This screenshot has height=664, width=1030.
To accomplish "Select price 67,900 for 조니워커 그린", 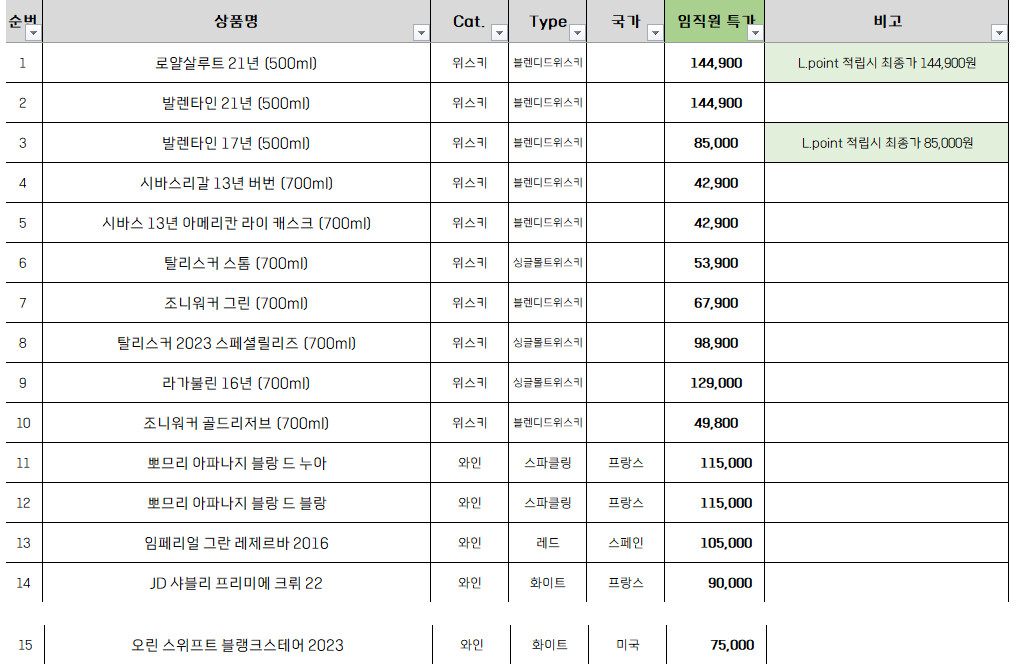I will click(x=715, y=303).
